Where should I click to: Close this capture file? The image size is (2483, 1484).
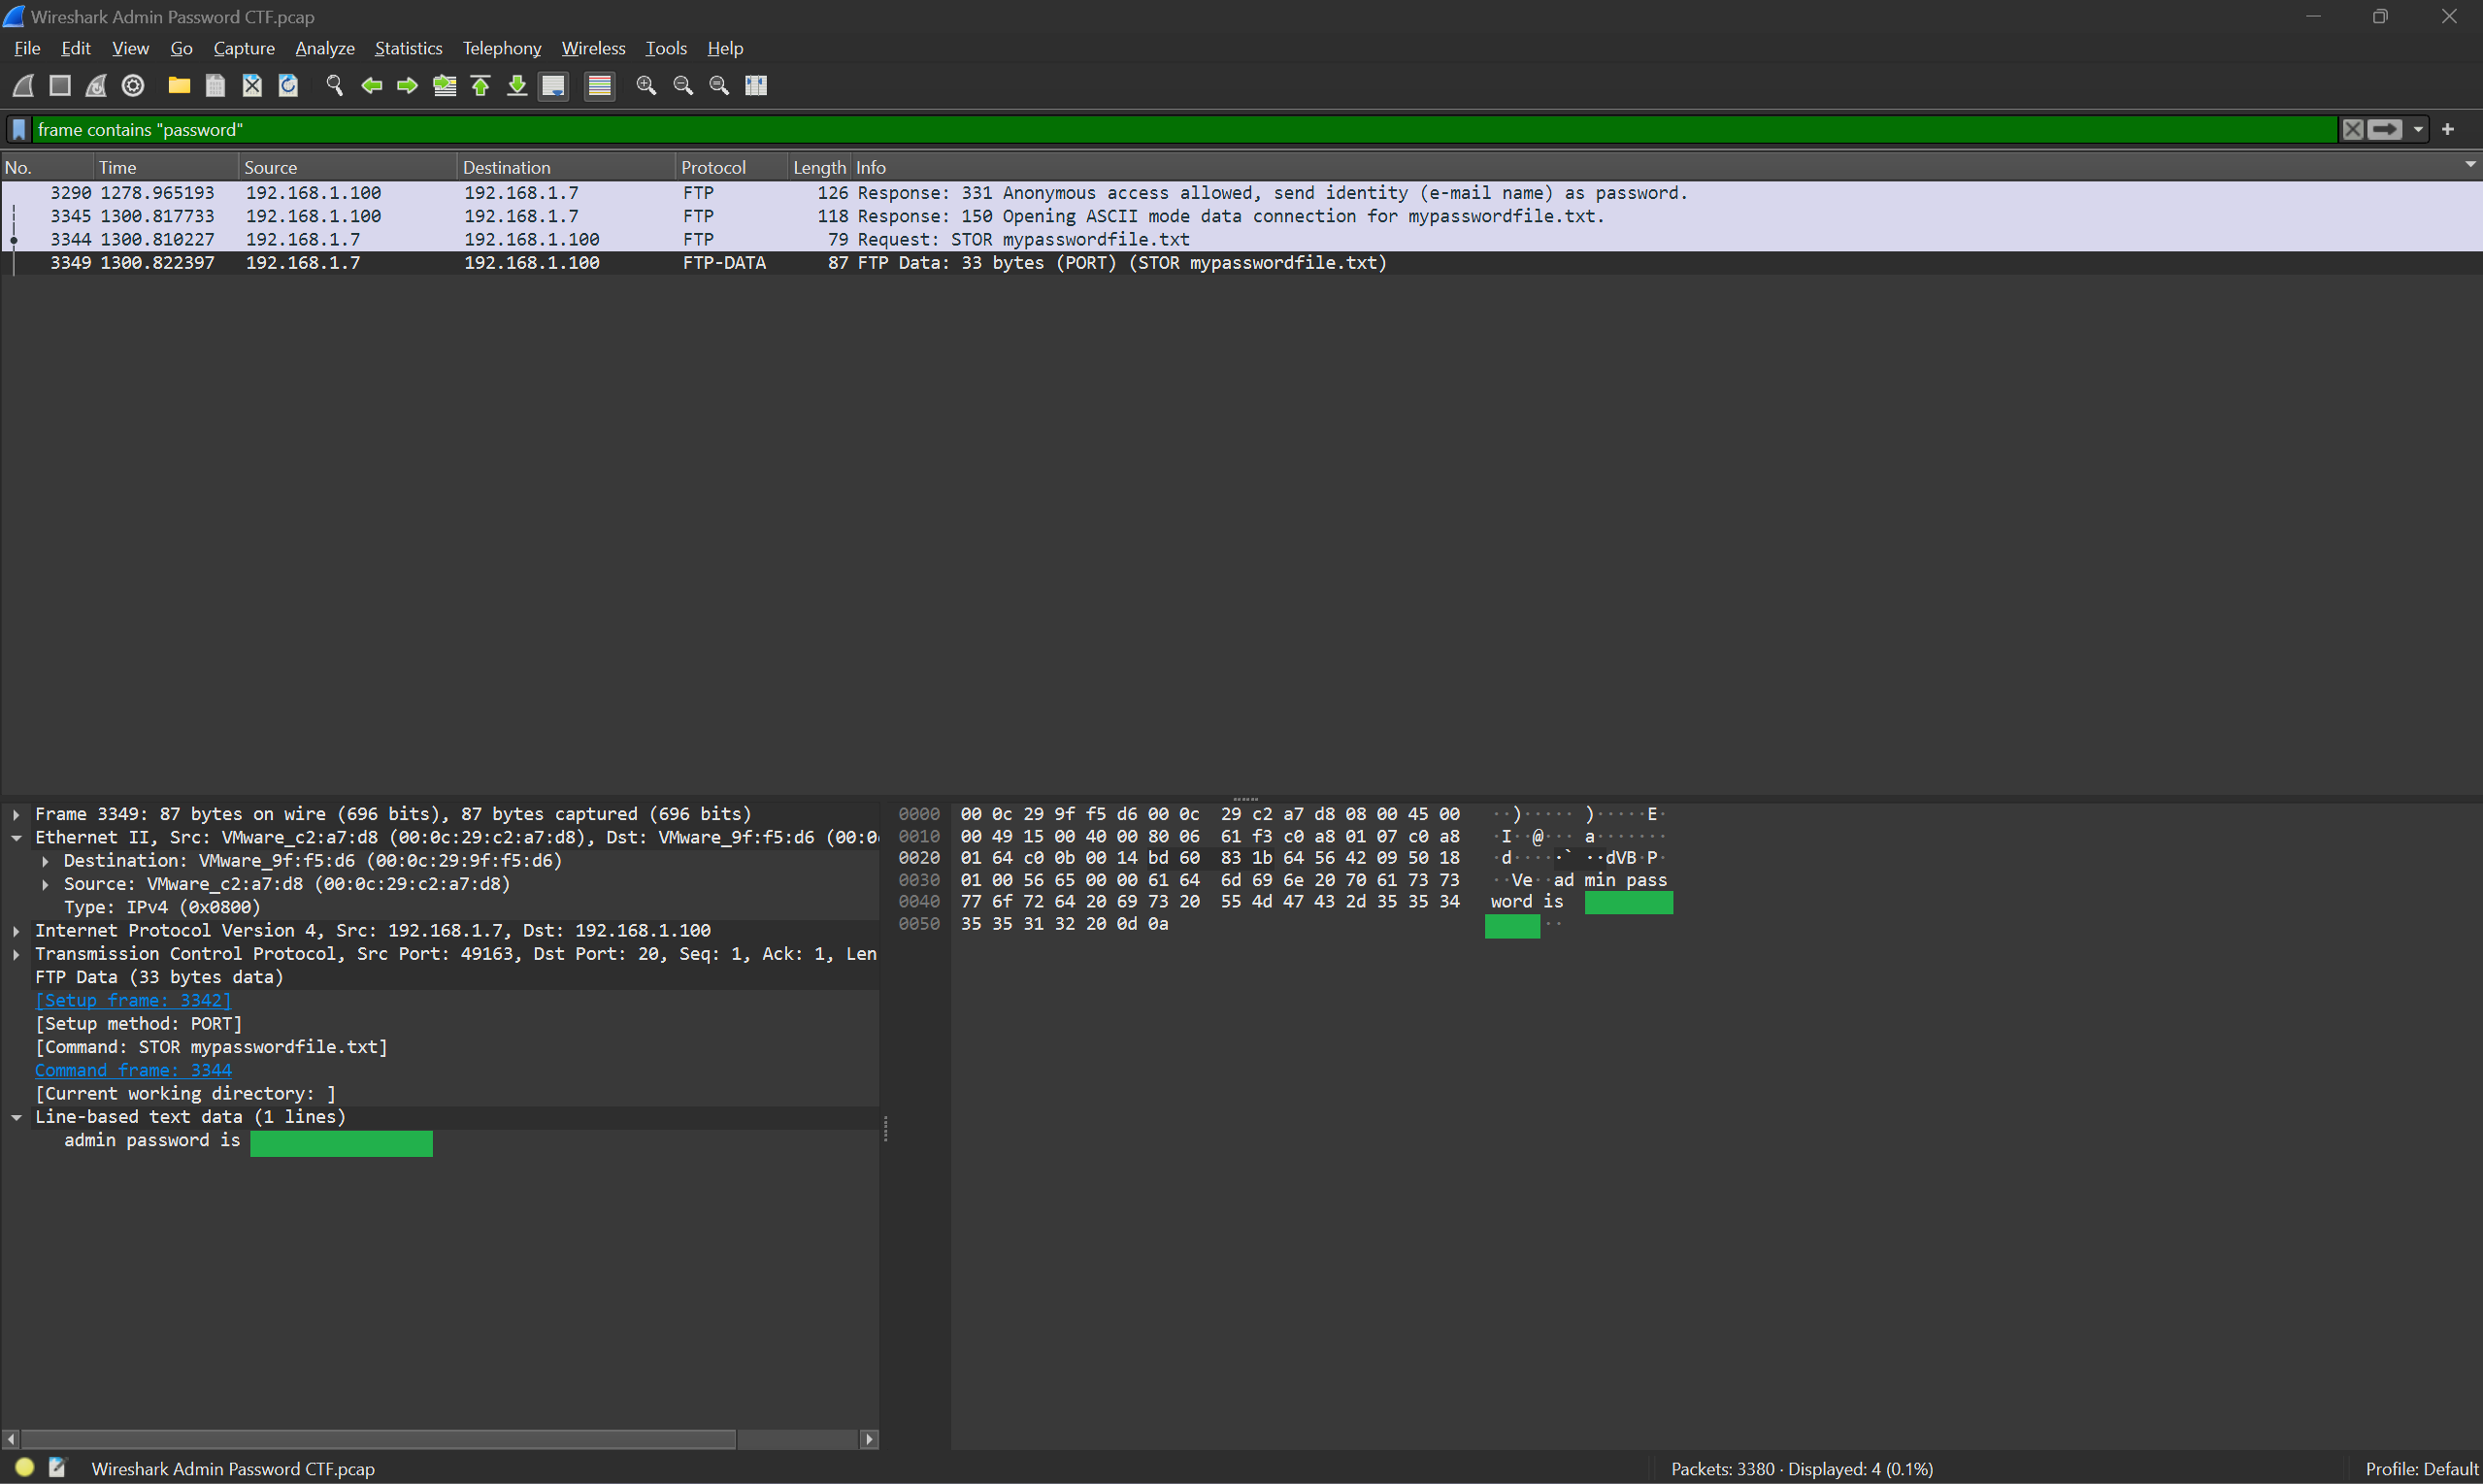[x=252, y=85]
